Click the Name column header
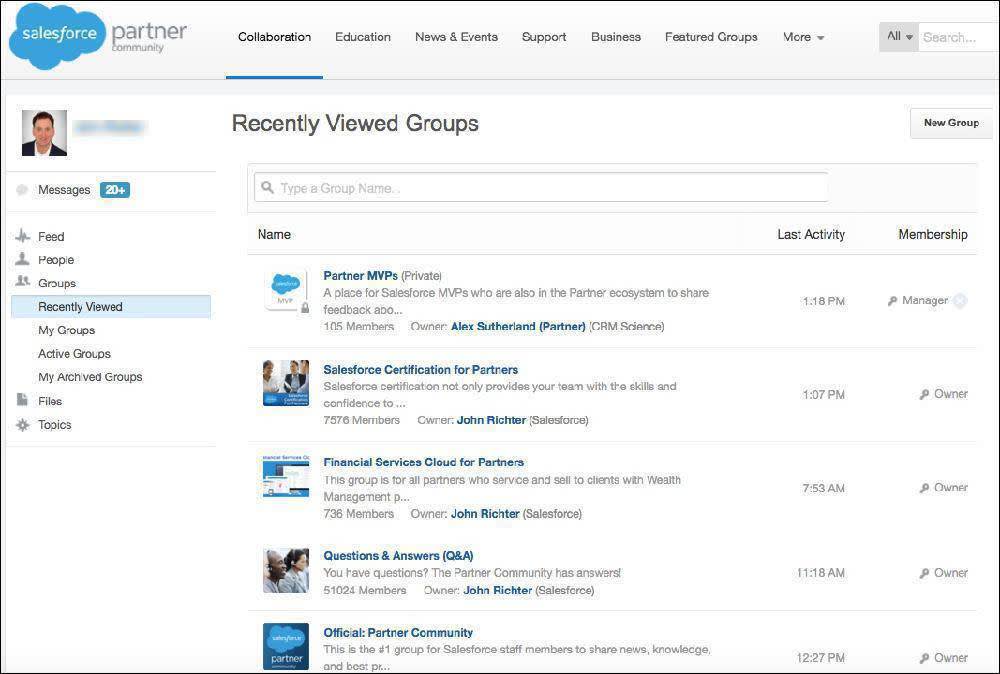 pos(274,234)
